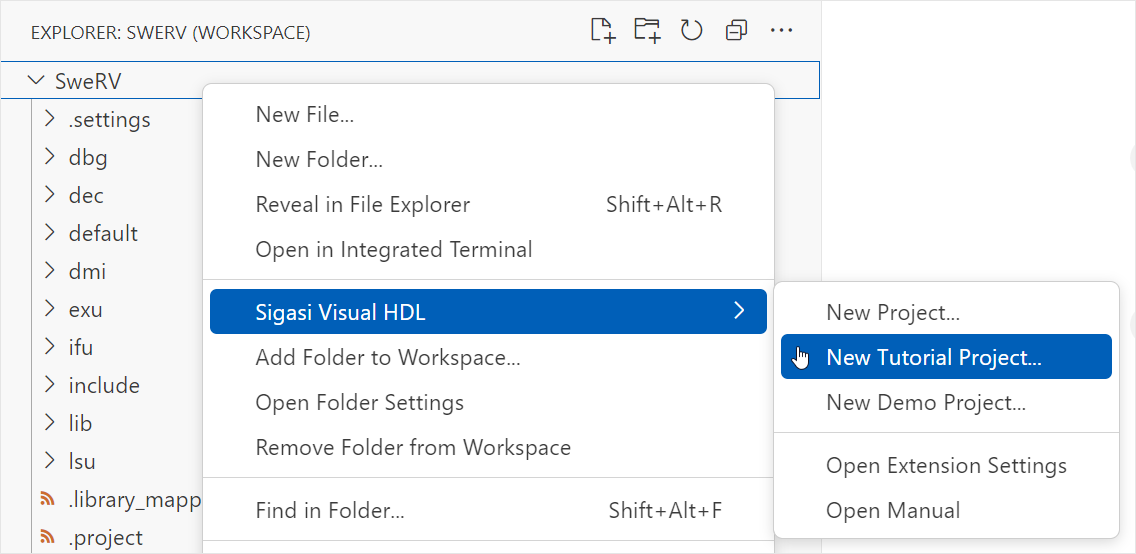Collapse the SweRV root folder
Screen dimensions: 1136x554
[x=35, y=80]
